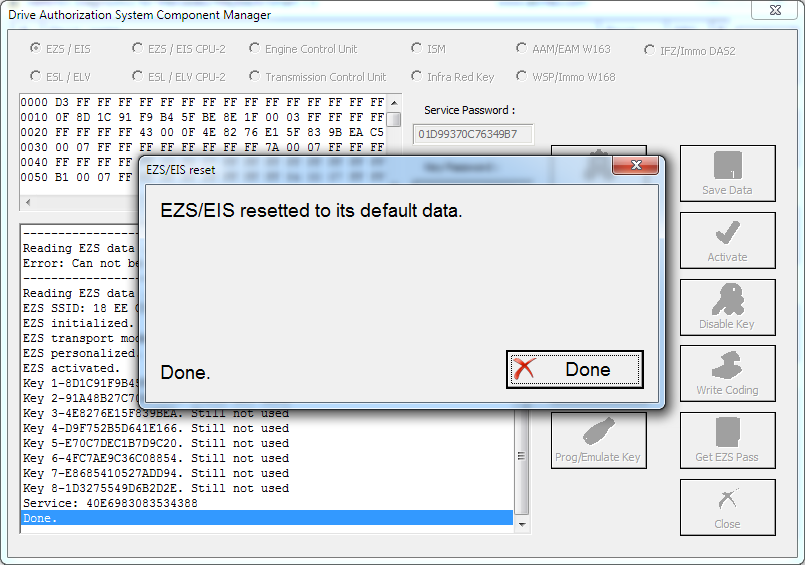Click the Get EZS Pass icon
The image size is (805, 565).
point(727,432)
